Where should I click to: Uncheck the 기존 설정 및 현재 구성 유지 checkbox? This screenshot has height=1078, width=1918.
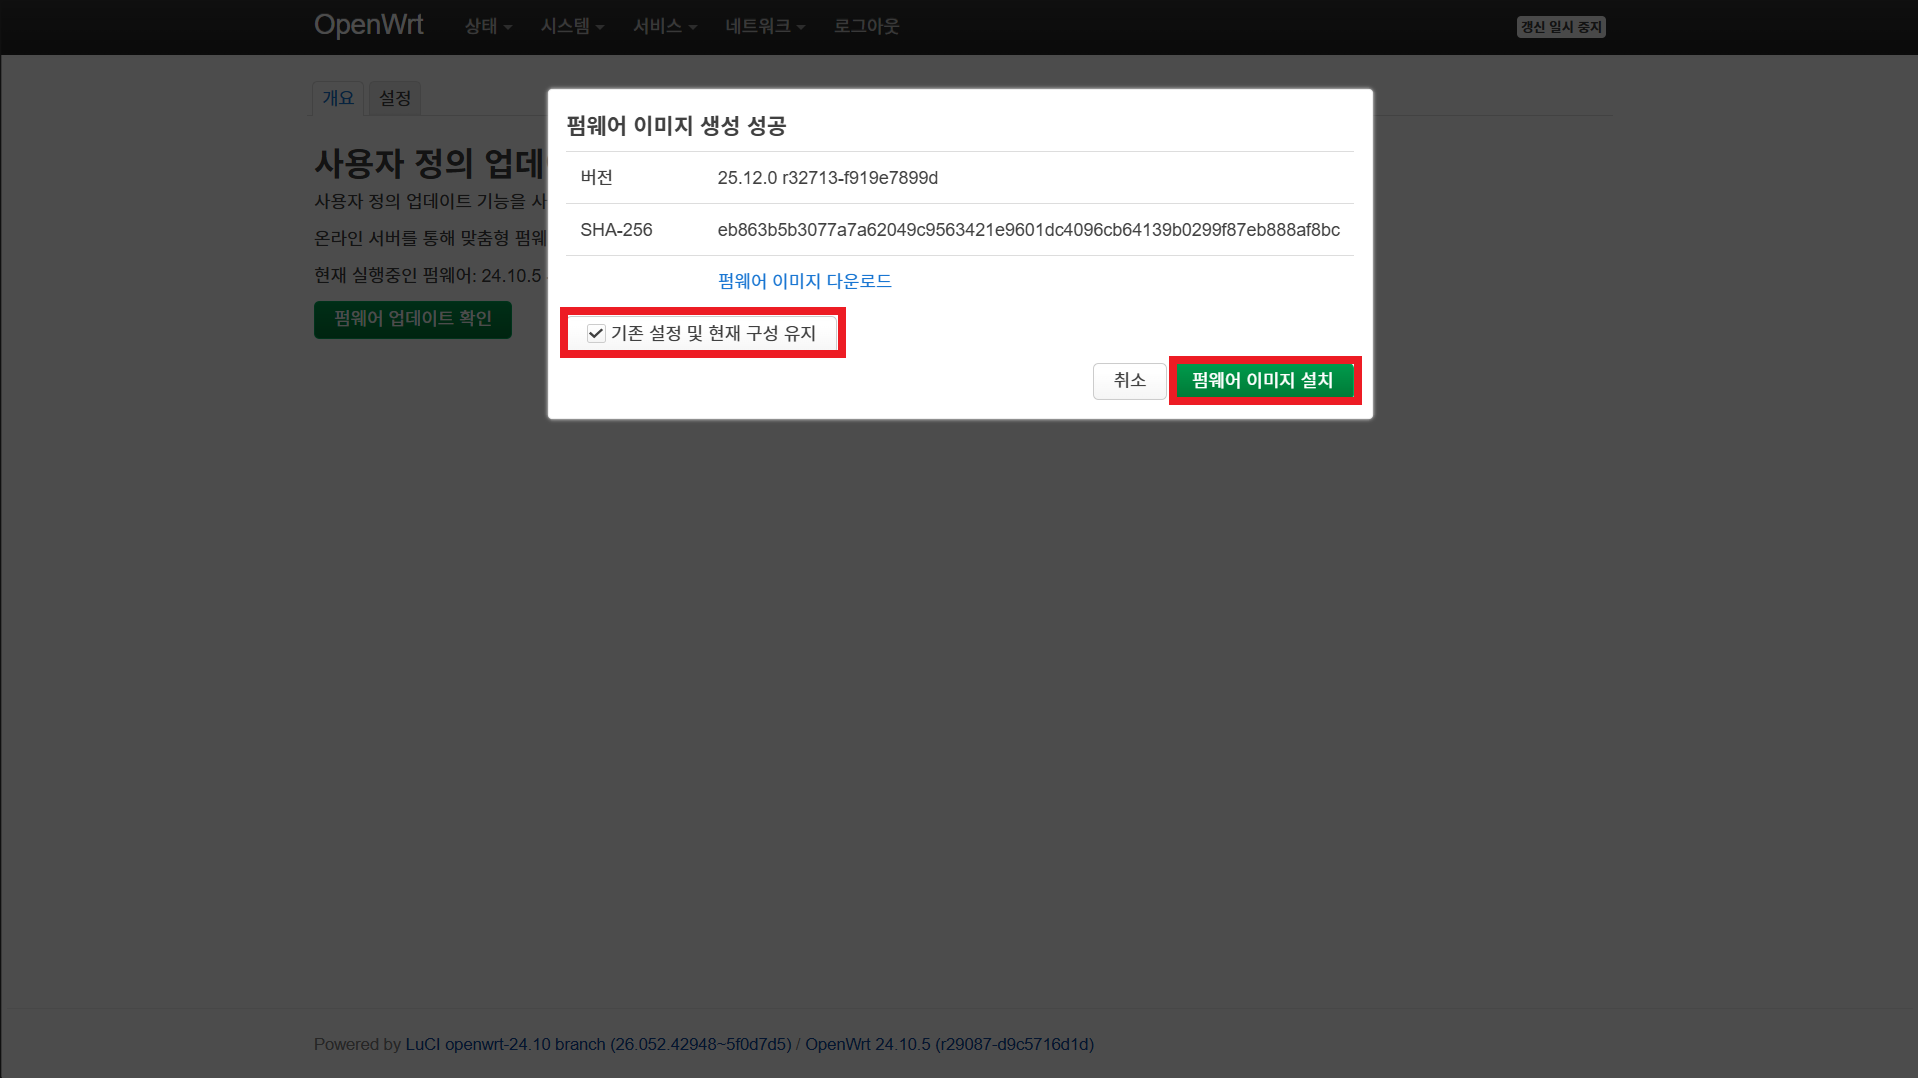(x=596, y=333)
